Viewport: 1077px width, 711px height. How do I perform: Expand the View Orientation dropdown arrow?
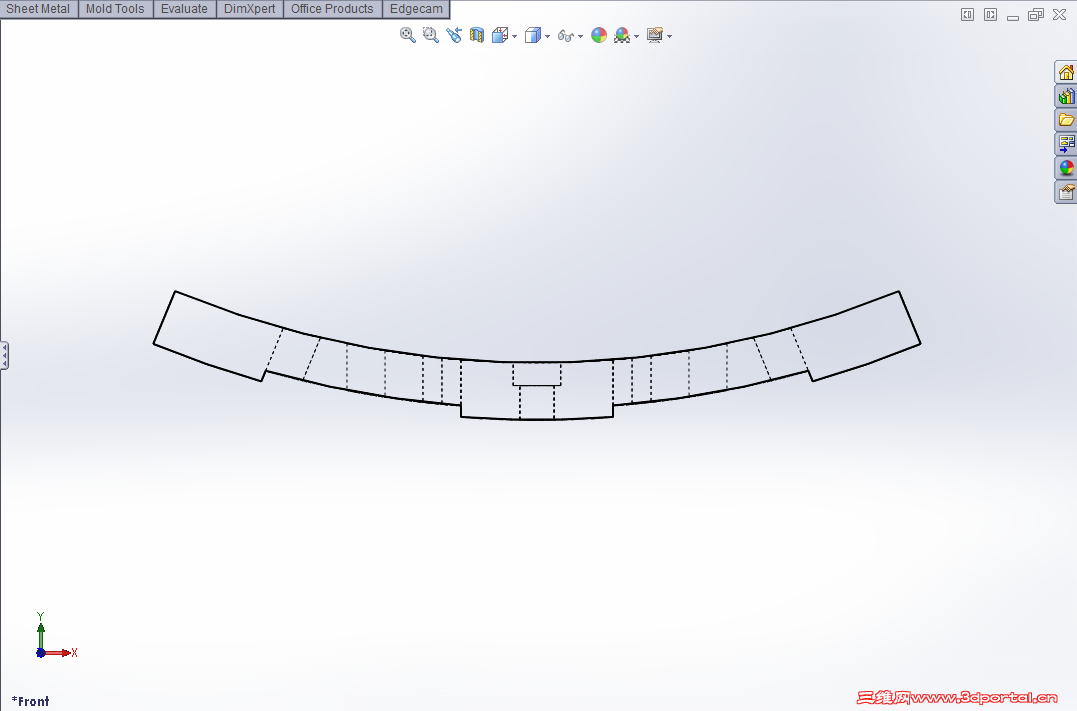click(x=514, y=36)
